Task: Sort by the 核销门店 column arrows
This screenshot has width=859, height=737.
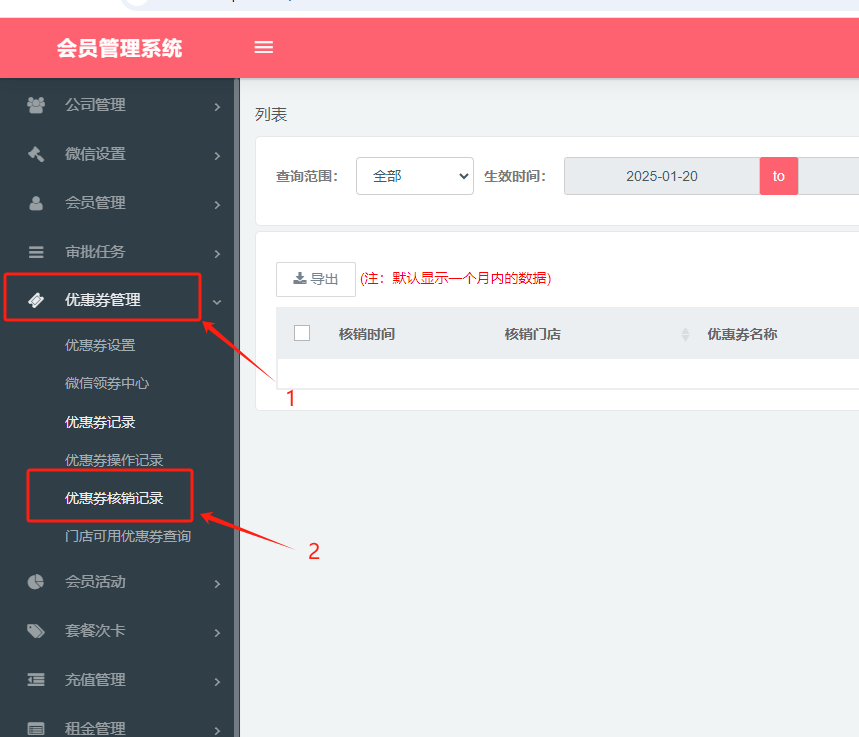Action: click(685, 334)
